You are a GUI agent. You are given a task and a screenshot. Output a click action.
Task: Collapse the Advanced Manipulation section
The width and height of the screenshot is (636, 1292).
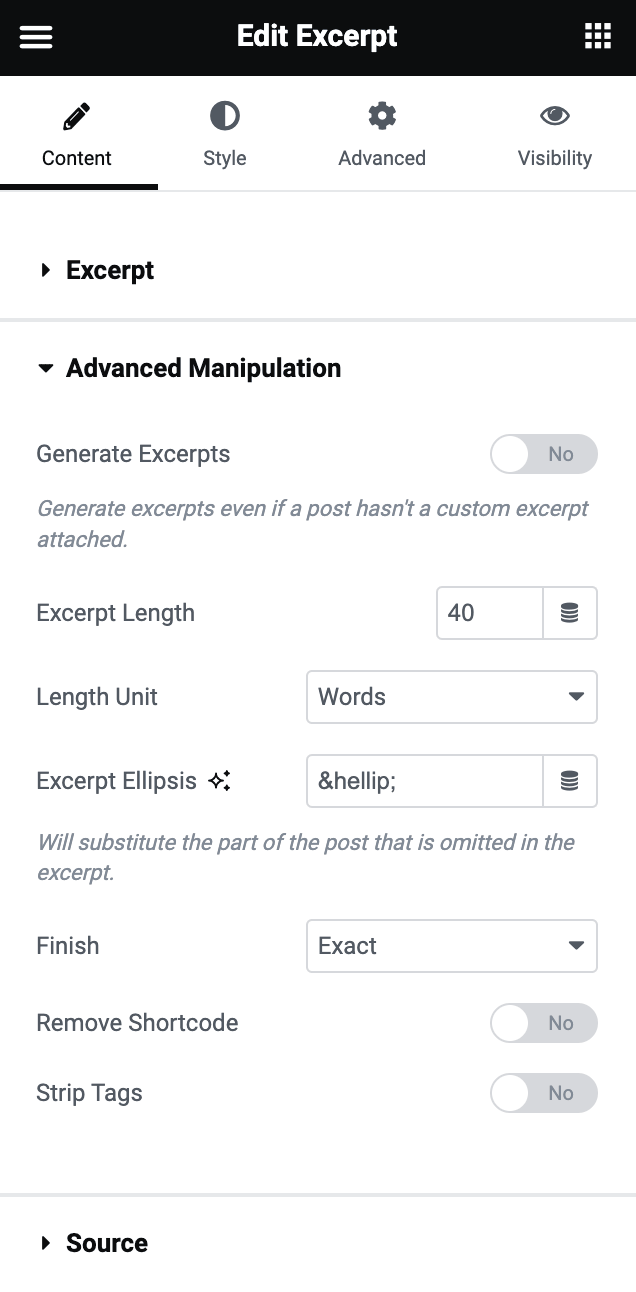pos(203,368)
